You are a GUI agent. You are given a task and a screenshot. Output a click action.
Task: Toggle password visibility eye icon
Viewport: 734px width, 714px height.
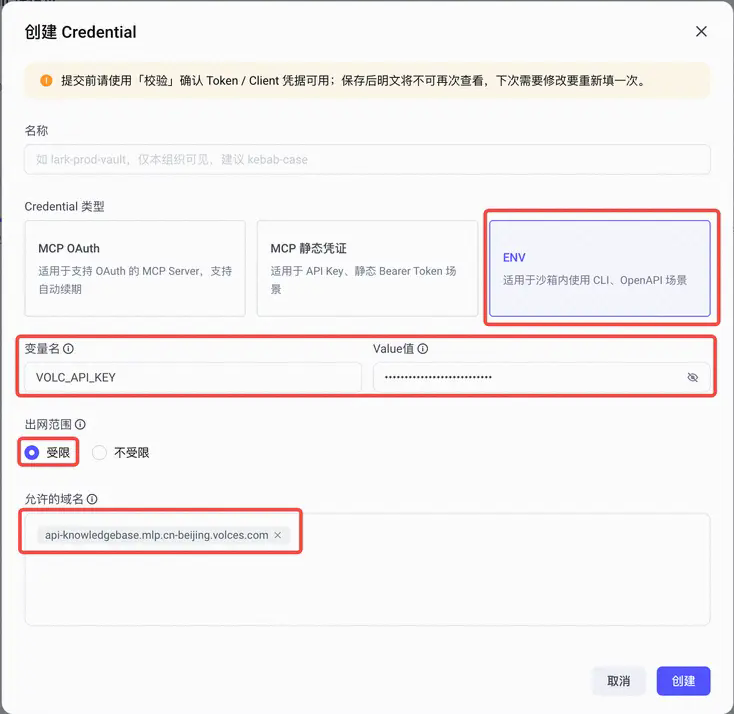(x=692, y=377)
